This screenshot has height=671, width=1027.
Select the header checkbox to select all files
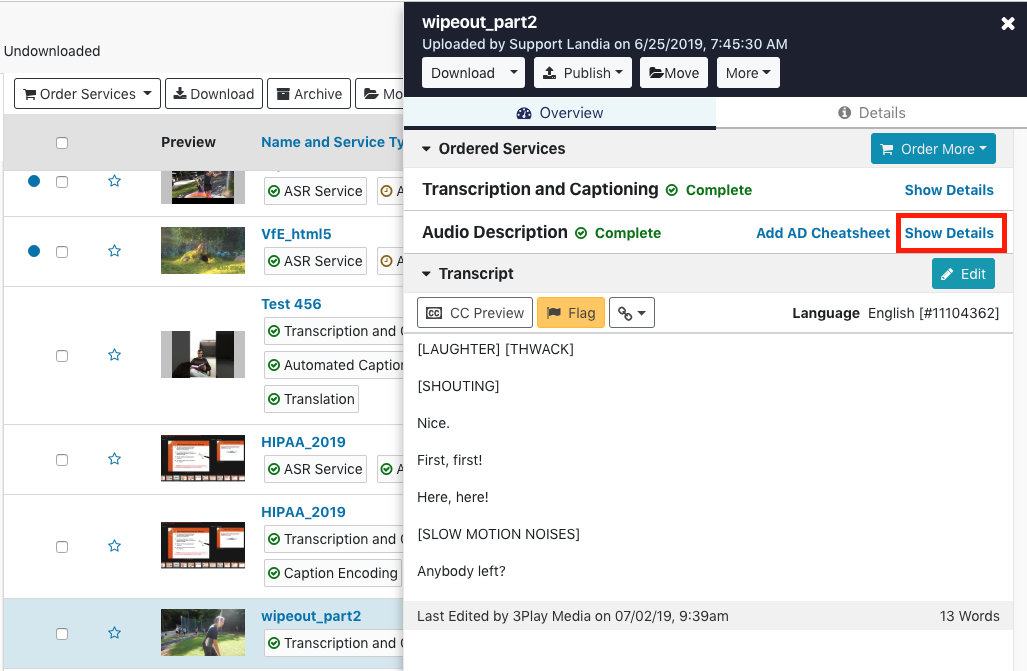point(62,142)
